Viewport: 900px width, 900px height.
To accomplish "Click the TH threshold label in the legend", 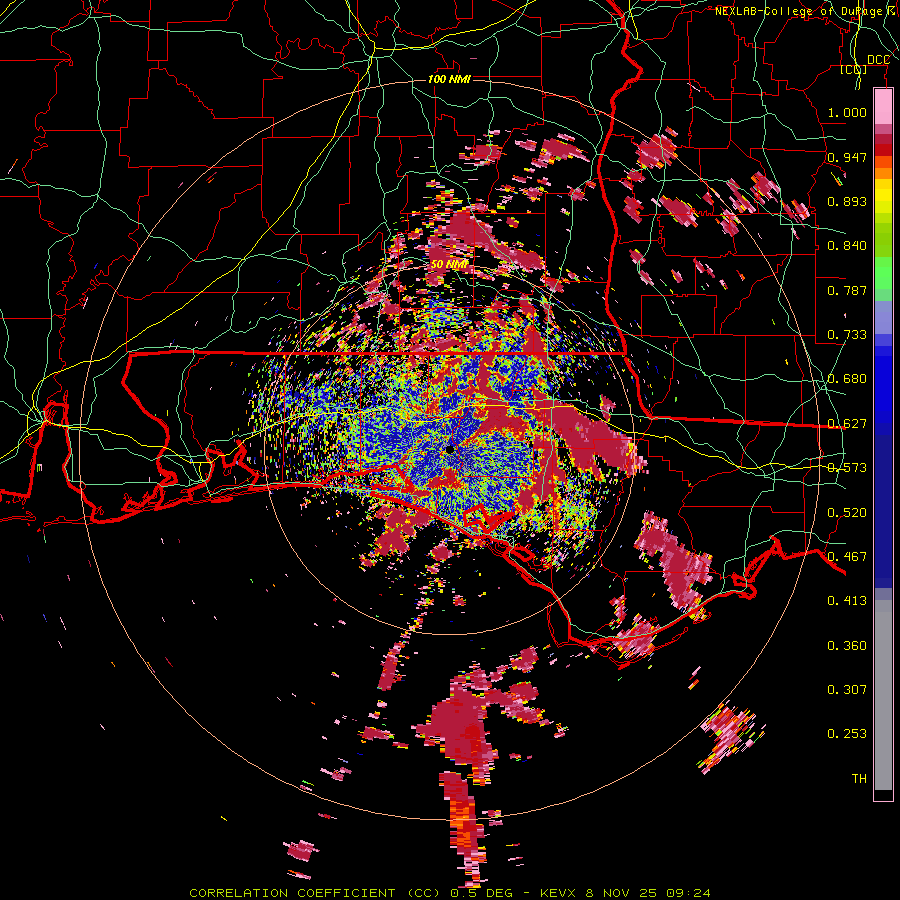I will tap(859, 779).
